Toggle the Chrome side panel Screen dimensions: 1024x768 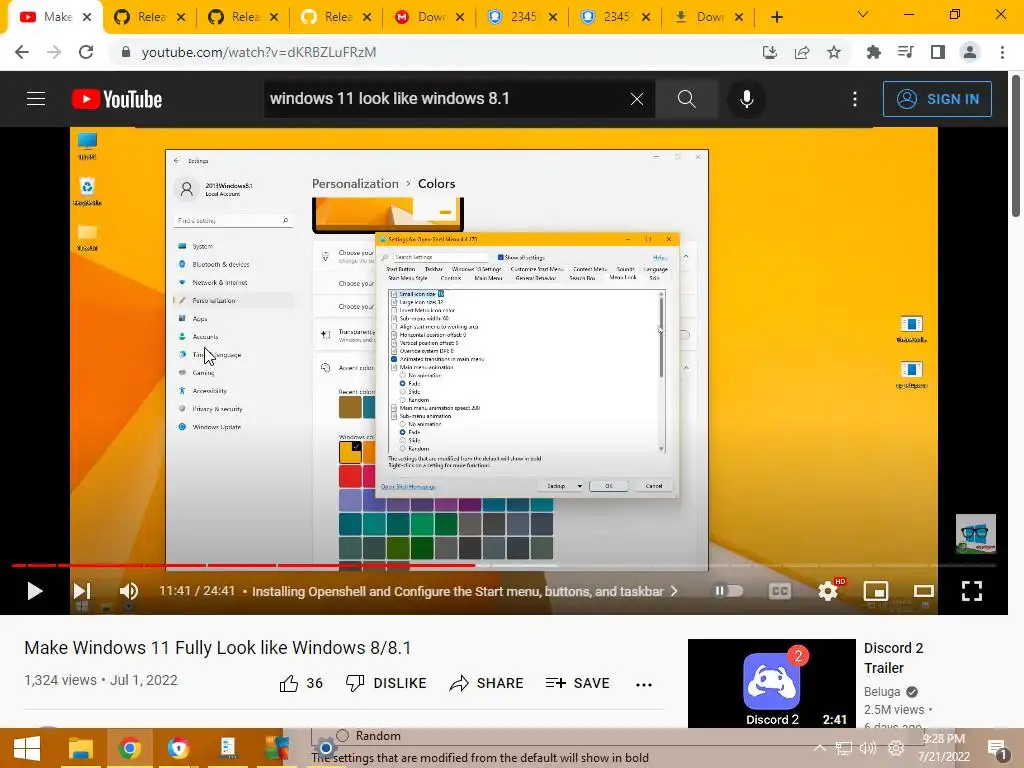coord(938,52)
